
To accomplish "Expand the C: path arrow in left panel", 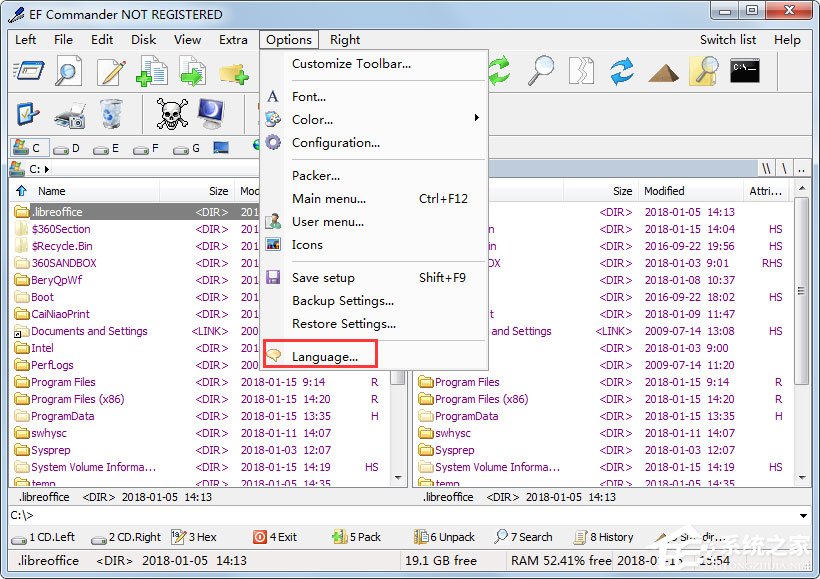I will click(47, 169).
